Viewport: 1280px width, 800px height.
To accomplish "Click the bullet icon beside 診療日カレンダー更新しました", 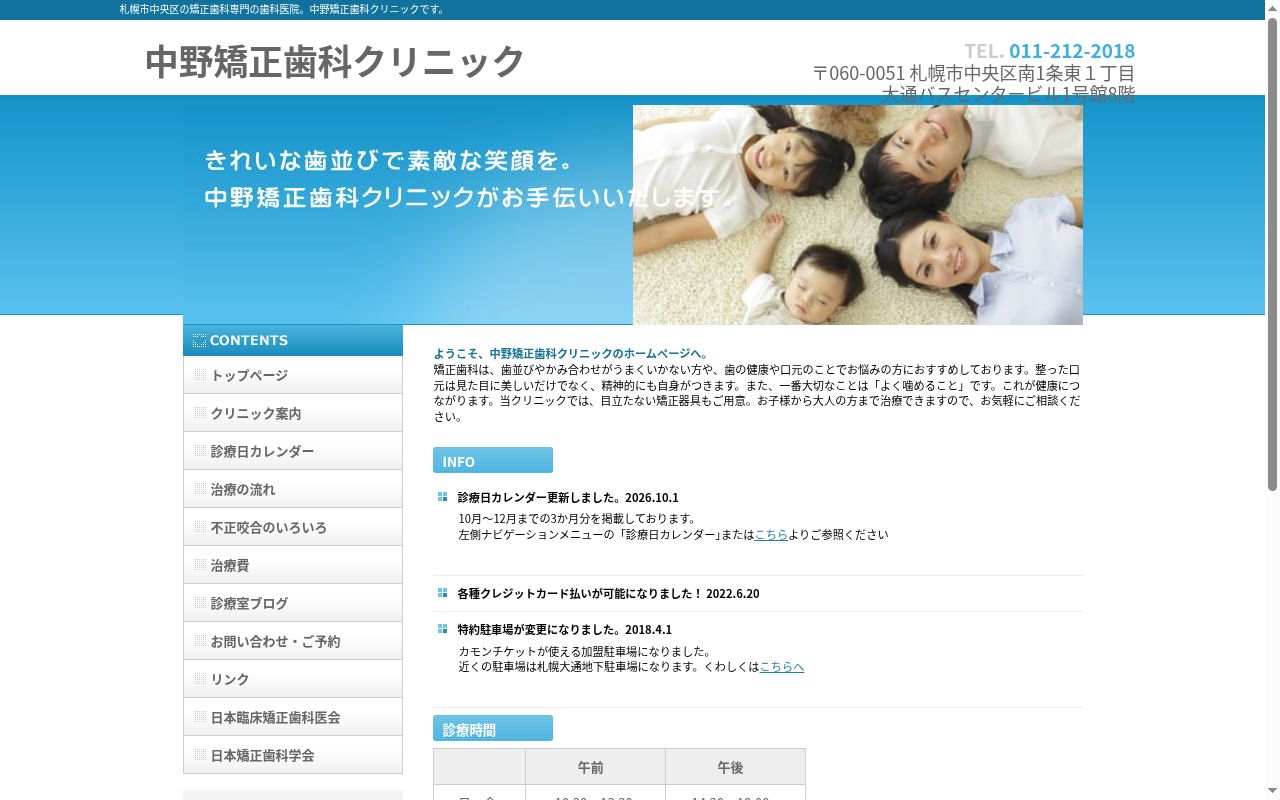I will 442,497.
